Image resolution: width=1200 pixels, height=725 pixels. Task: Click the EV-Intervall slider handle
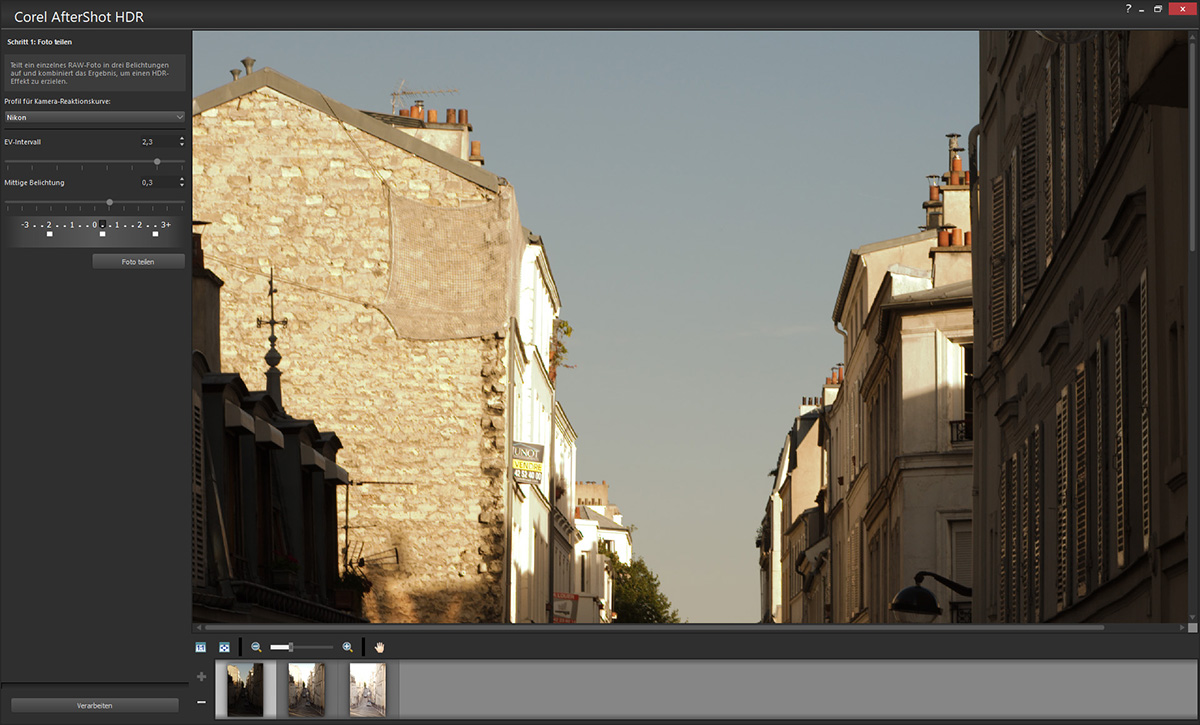tap(157, 161)
